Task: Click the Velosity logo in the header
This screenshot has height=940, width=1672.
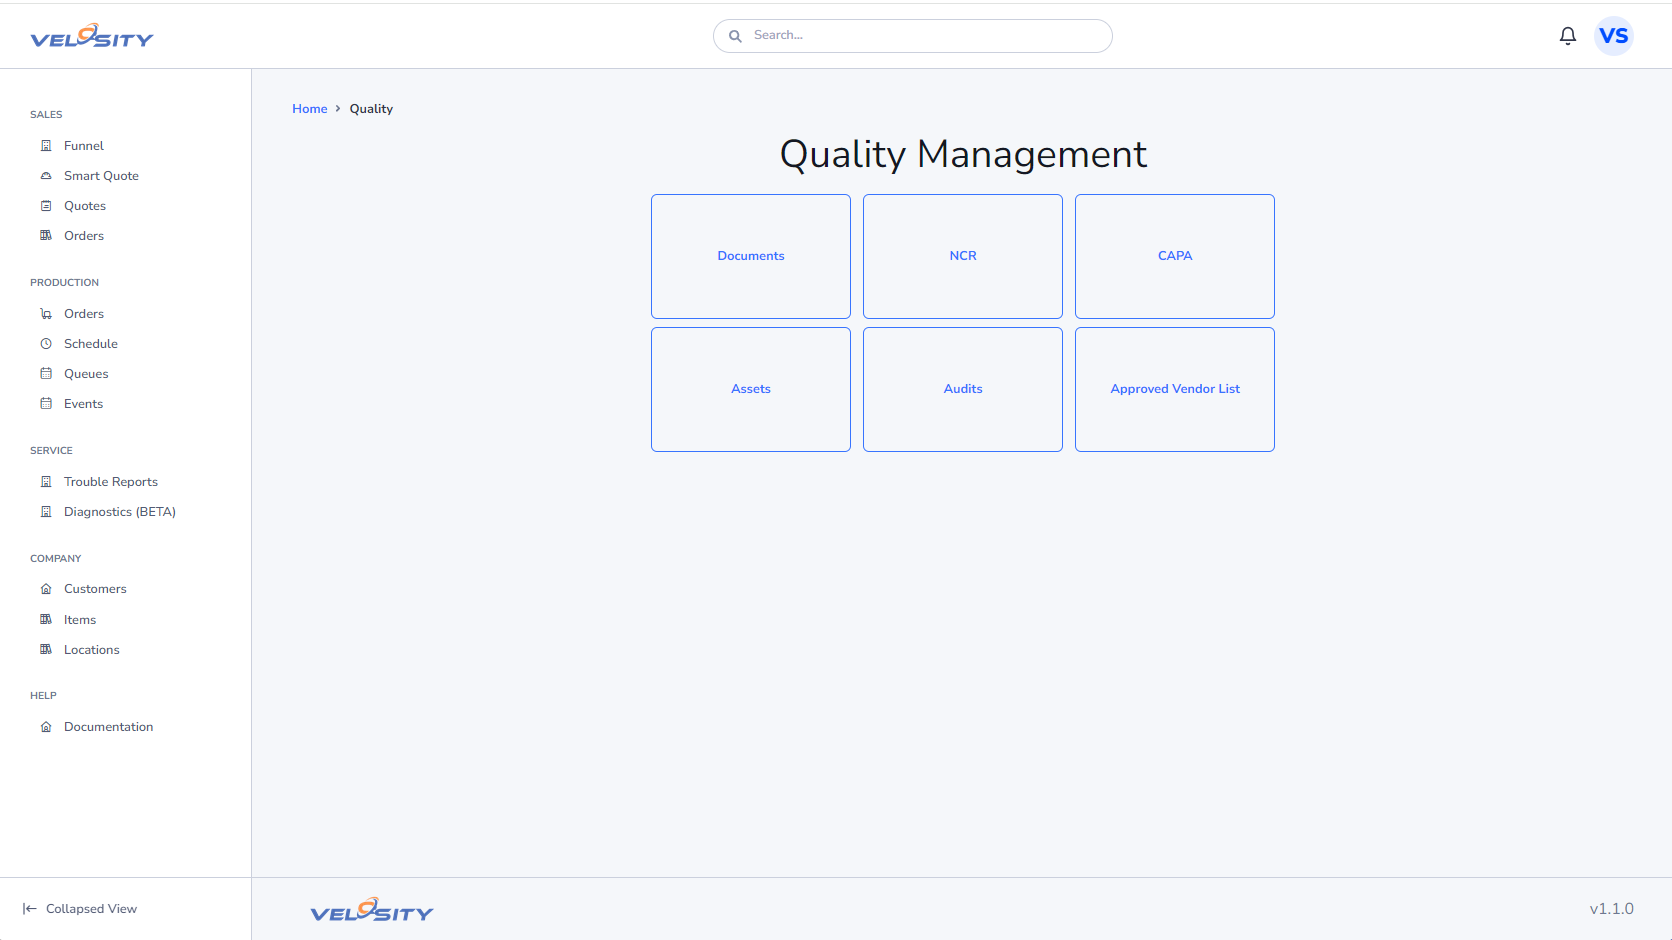Action: [x=92, y=37]
